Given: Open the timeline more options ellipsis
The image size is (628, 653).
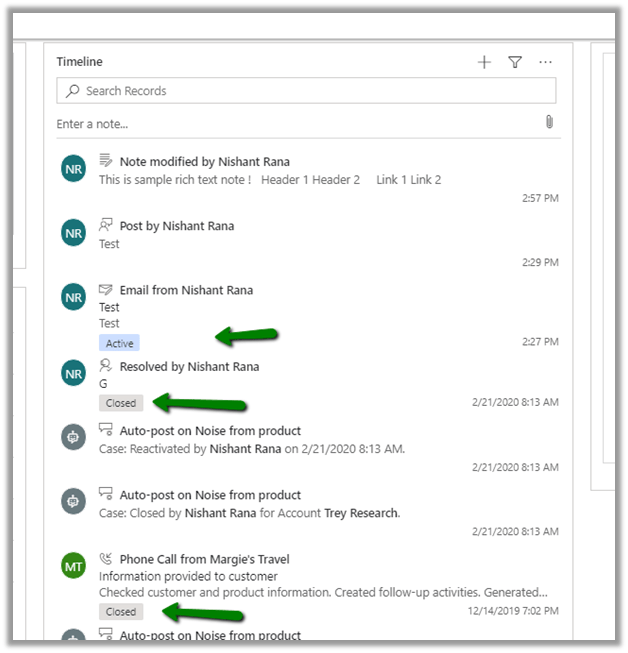Looking at the screenshot, I should point(545,62).
